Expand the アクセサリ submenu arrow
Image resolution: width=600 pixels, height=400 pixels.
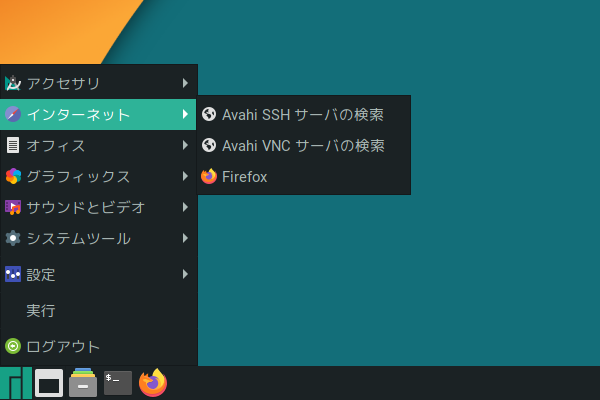tap(185, 83)
